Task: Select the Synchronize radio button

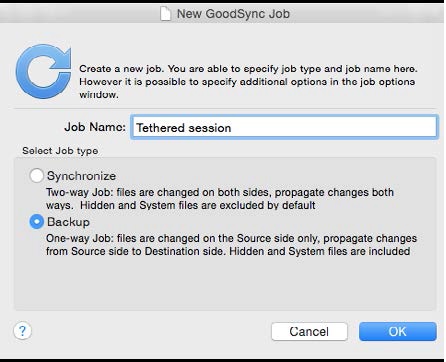Action: point(36,176)
